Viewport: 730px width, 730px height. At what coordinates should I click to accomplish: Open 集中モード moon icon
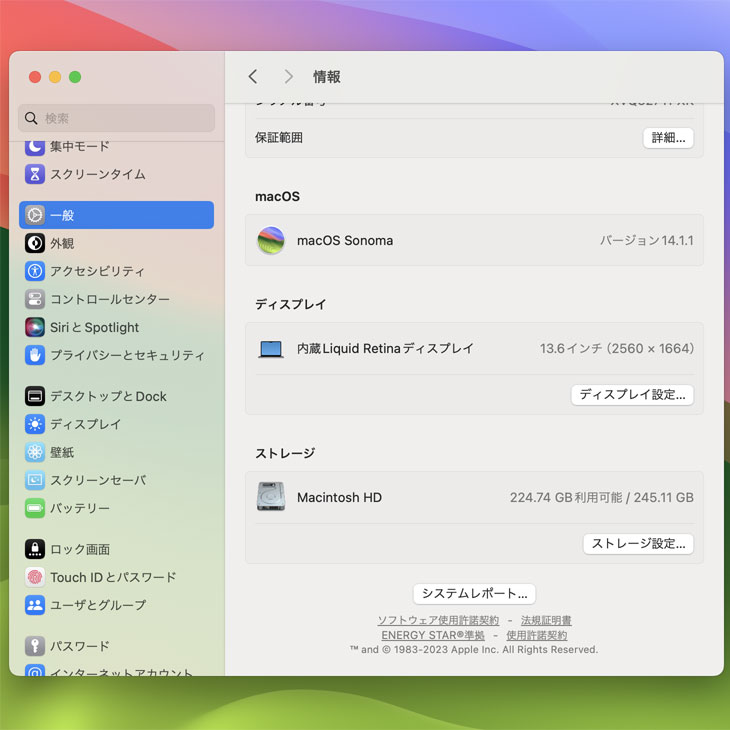(x=35, y=147)
